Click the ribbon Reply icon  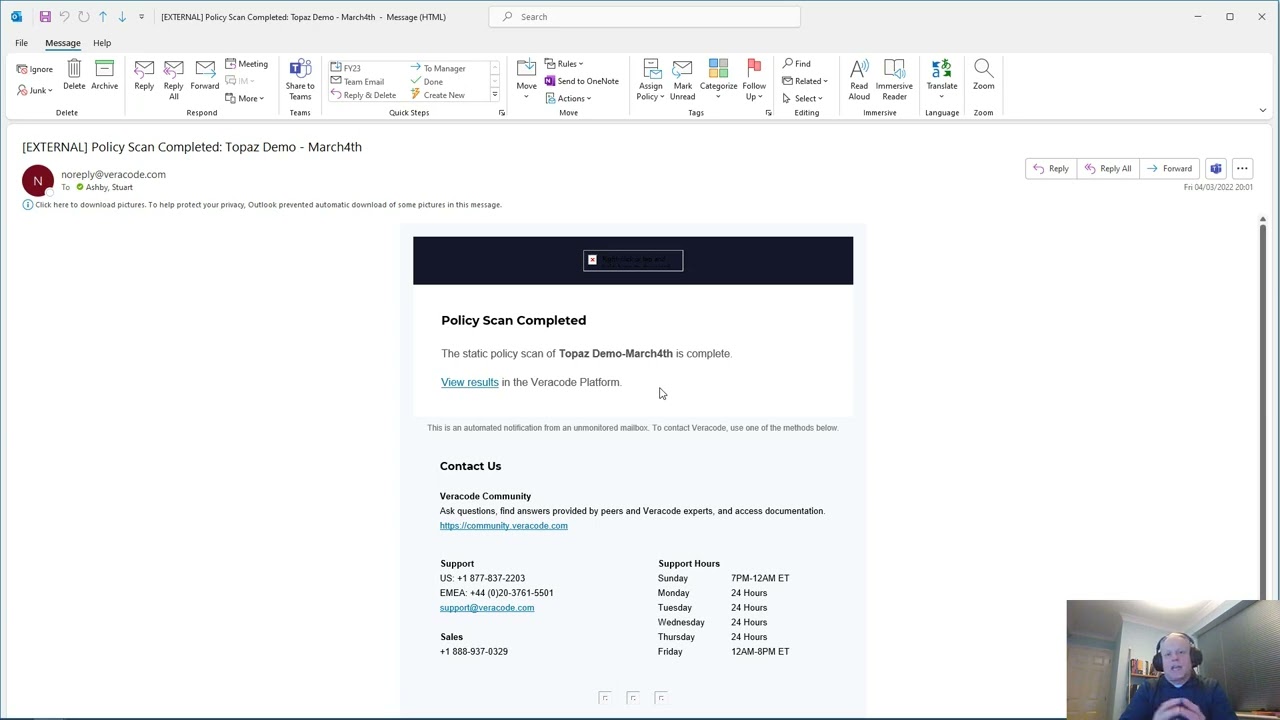(x=144, y=75)
